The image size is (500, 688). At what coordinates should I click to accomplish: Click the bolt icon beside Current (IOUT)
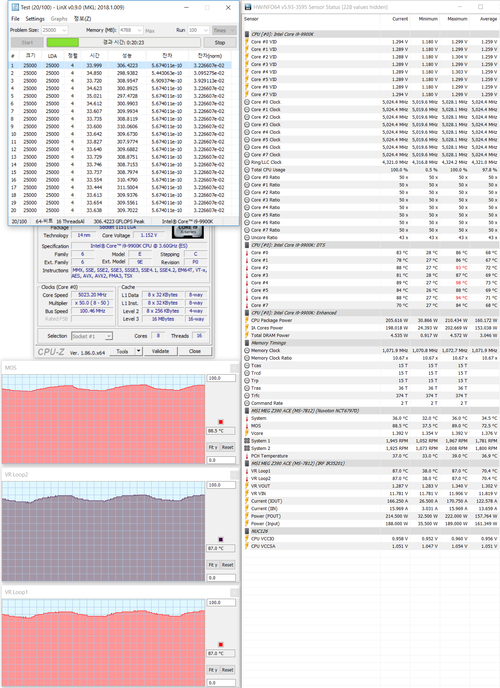247,501
